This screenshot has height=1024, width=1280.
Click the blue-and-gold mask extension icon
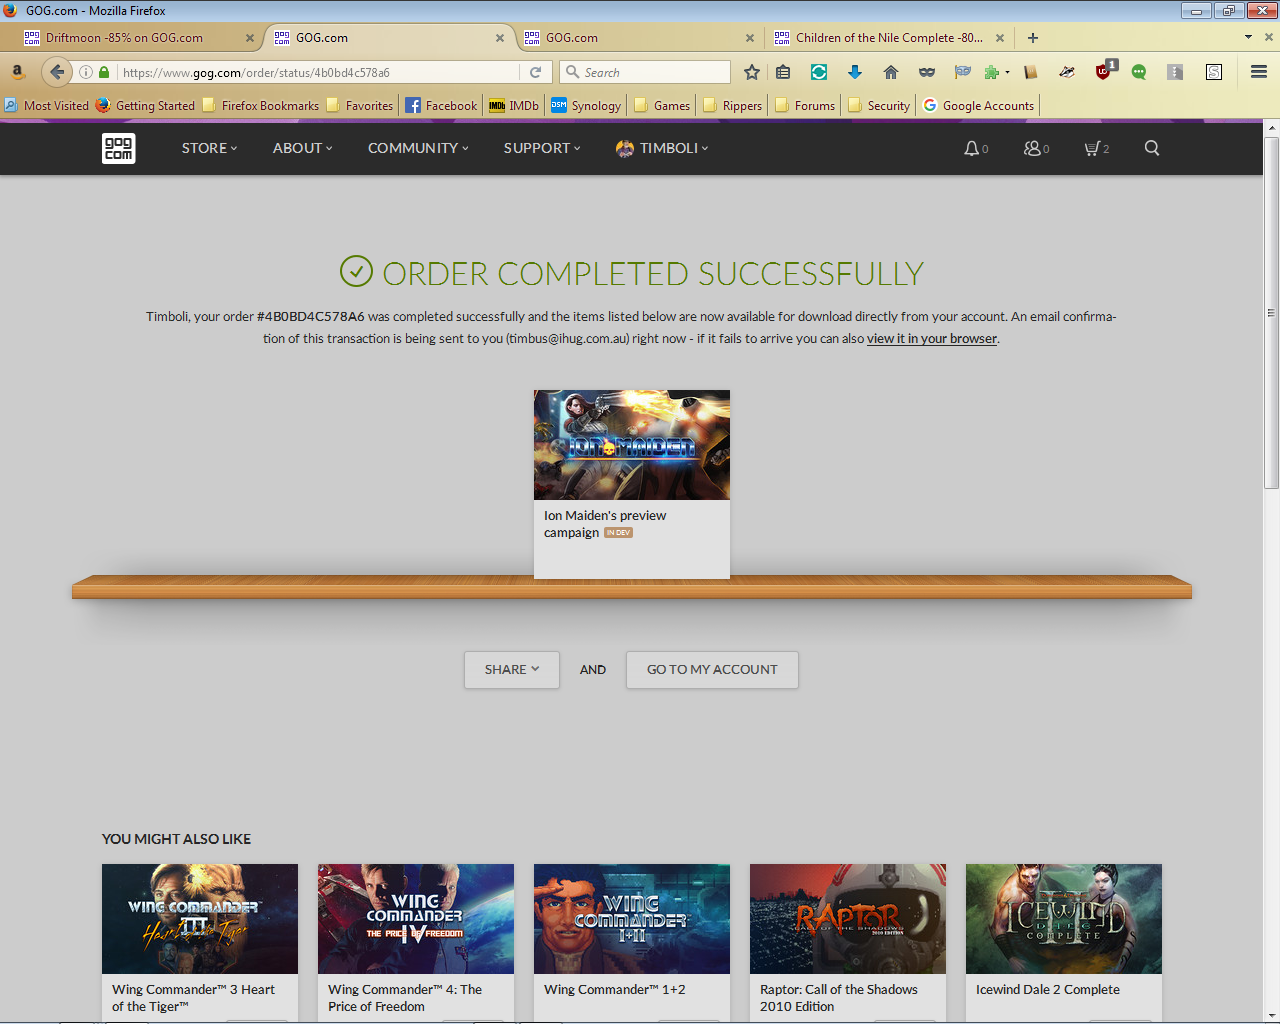[x=963, y=72]
